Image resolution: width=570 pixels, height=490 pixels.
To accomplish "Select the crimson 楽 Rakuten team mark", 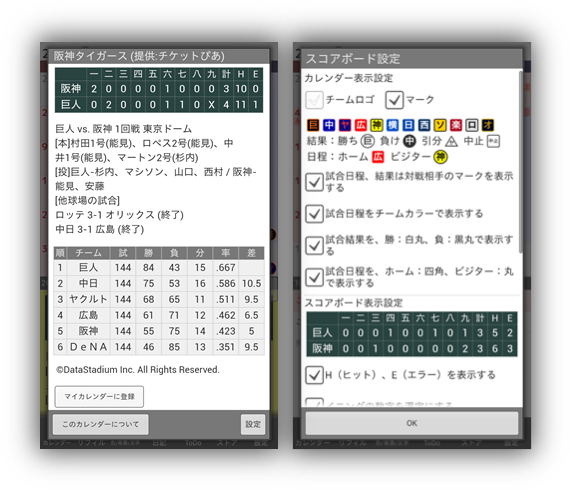I will click(x=456, y=125).
